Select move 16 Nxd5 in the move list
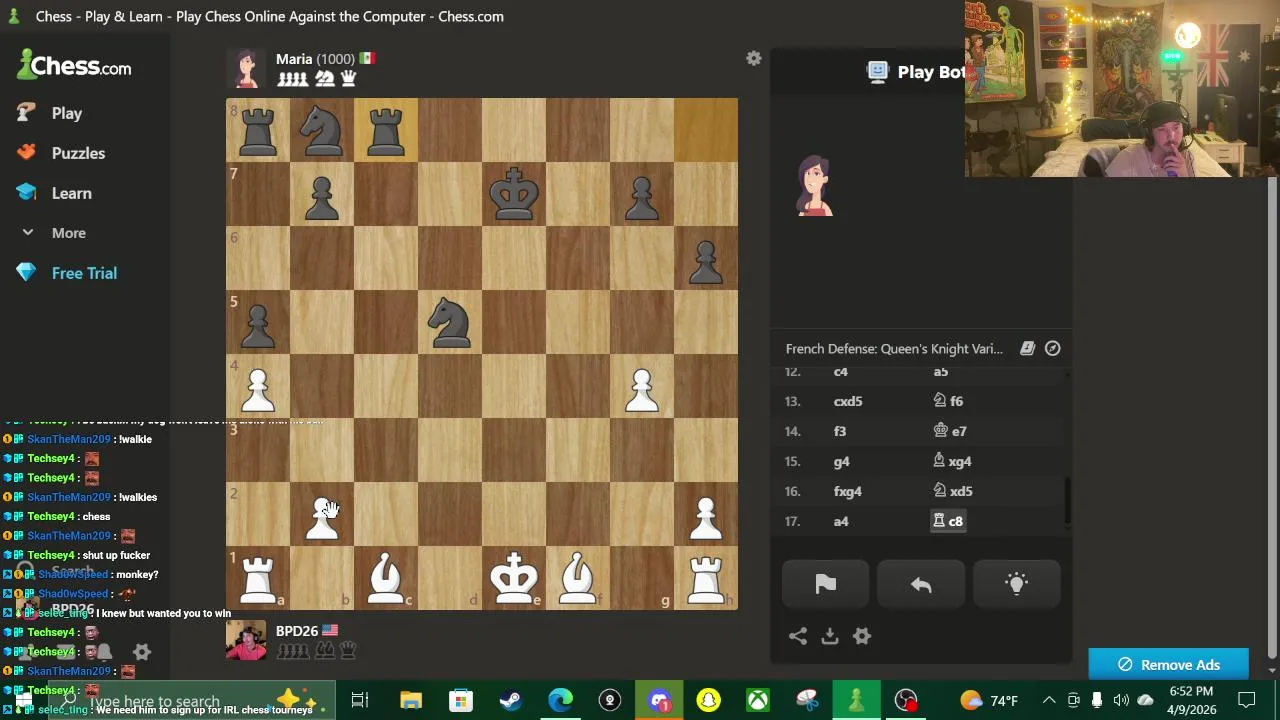Viewport: 1280px width, 720px height. point(953,491)
